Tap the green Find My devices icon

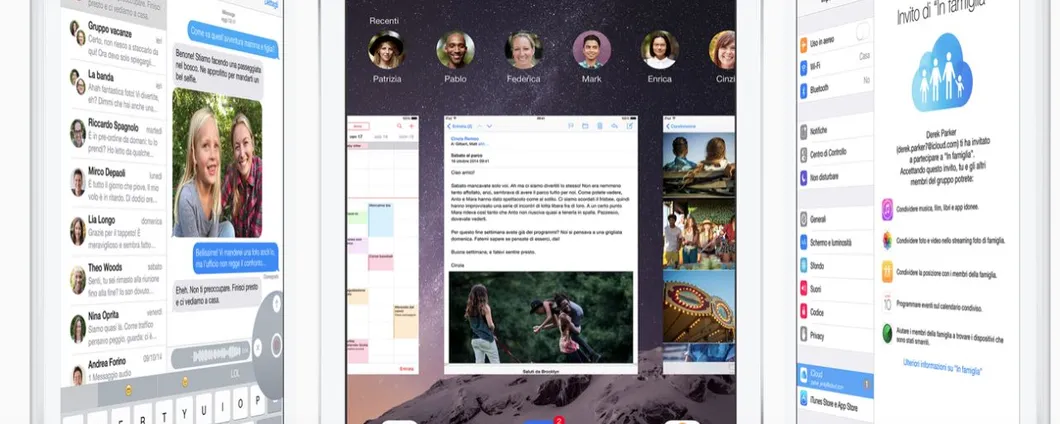(x=888, y=333)
